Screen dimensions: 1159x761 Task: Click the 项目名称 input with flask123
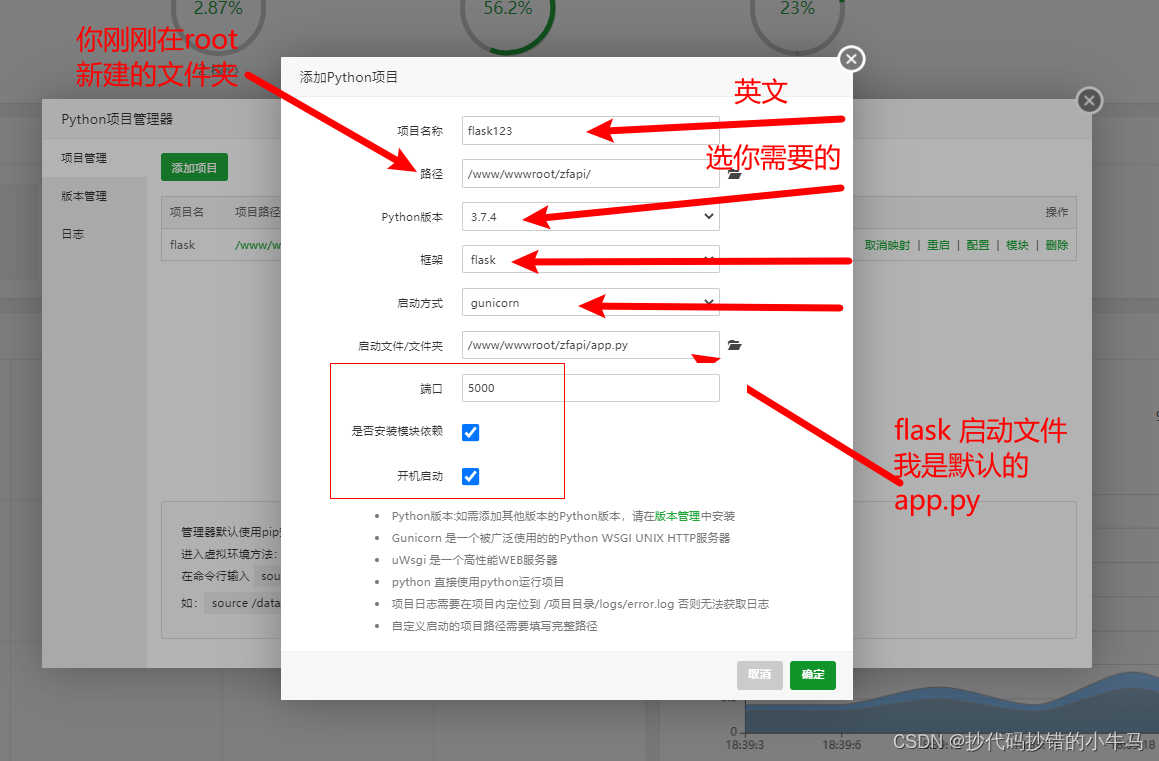click(591, 131)
